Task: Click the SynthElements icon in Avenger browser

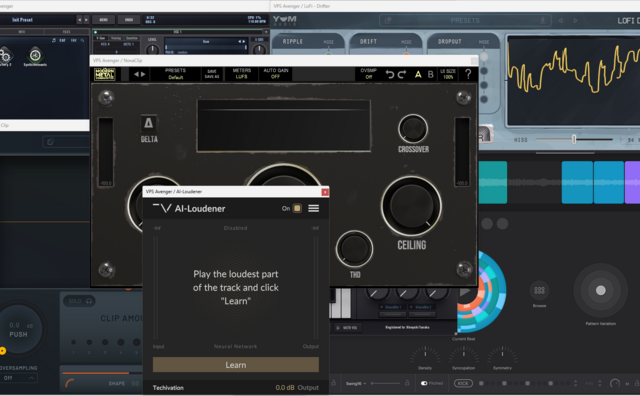Action: point(35,56)
